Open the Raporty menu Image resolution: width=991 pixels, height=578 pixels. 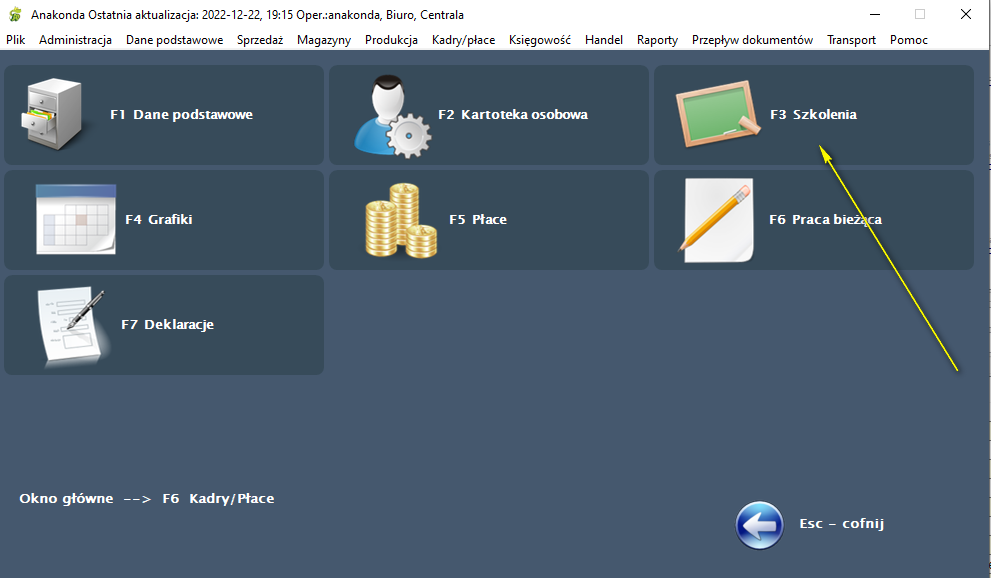pyautogui.click(x=657, y=40)
